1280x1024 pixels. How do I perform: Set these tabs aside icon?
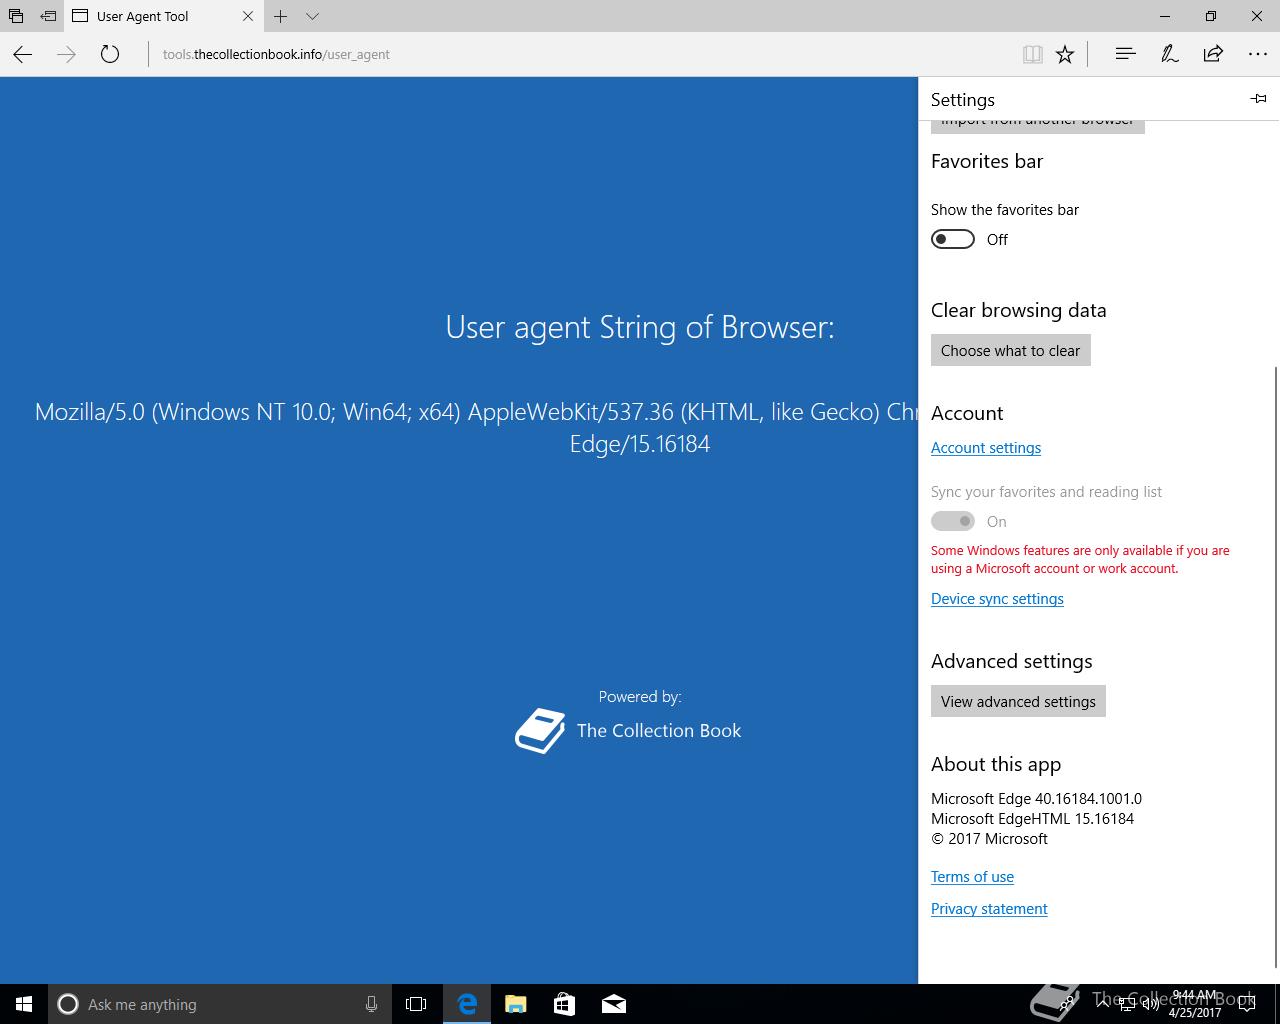48,16
